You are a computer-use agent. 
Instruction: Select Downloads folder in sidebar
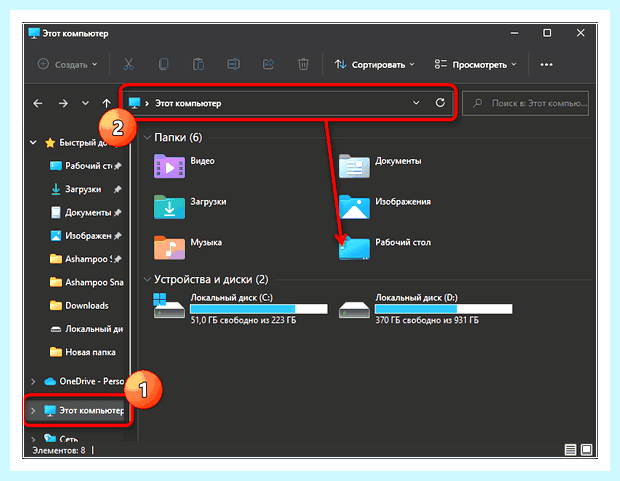pos(79,305)
